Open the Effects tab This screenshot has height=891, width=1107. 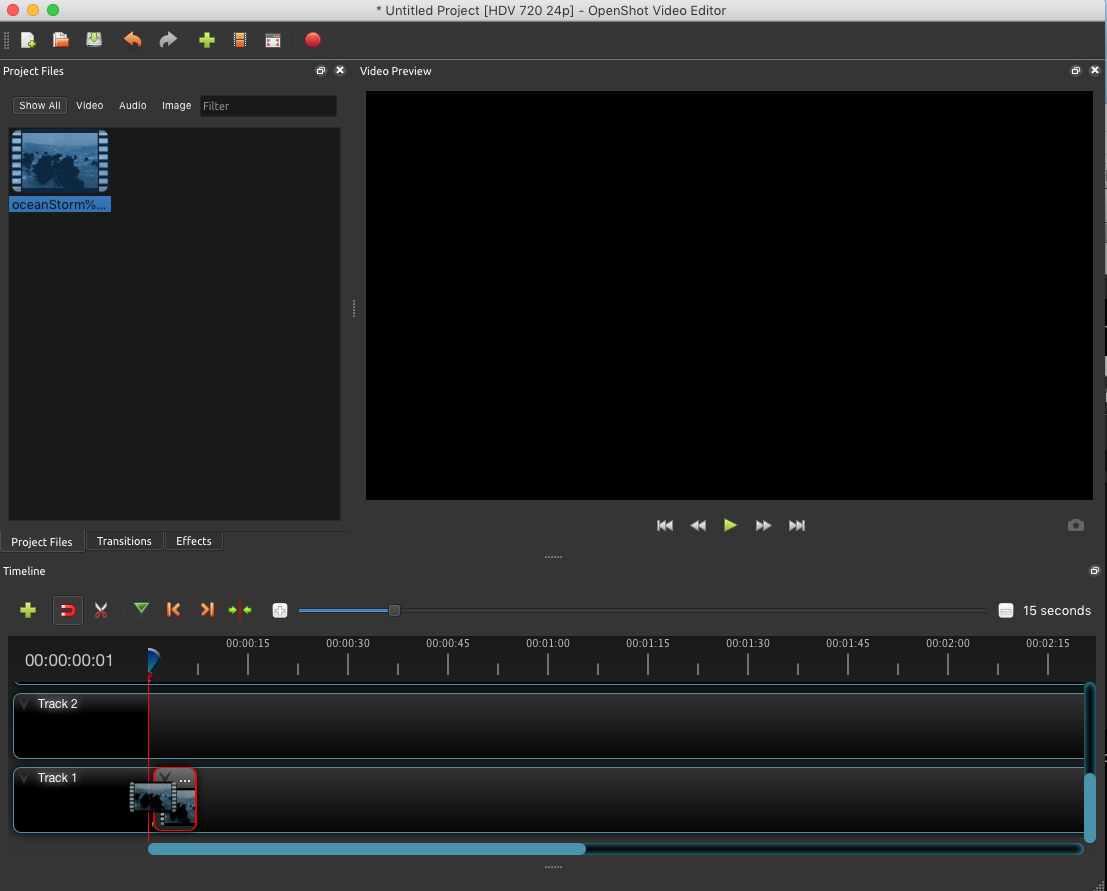click(193, 541)
